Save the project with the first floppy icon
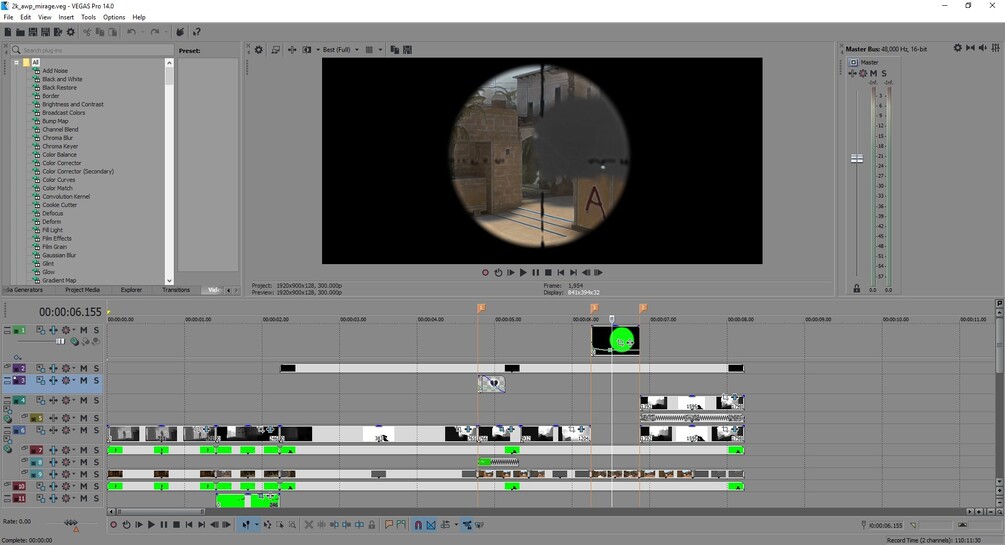1005x545 pixels. click(33, 32)
